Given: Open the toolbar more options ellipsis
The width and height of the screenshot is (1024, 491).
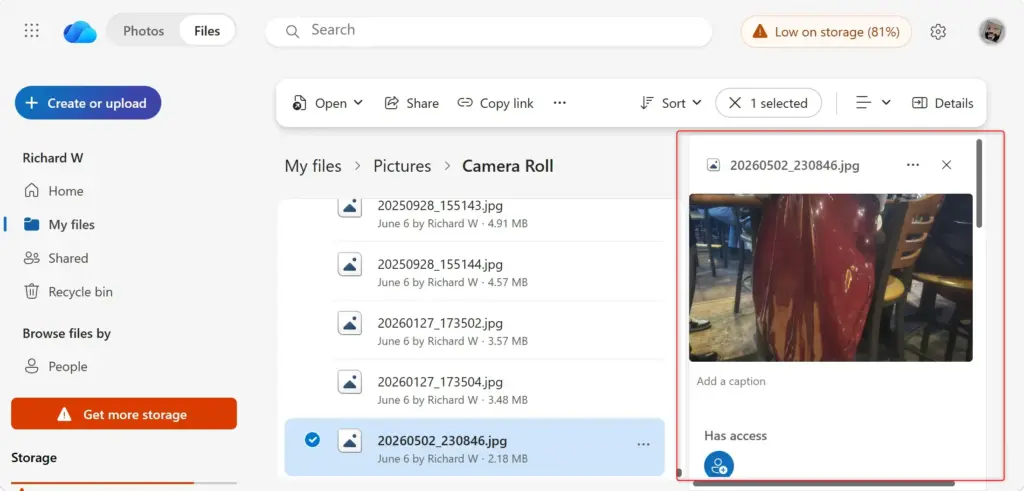Looking at the screenshot, I should click(560, 103).
